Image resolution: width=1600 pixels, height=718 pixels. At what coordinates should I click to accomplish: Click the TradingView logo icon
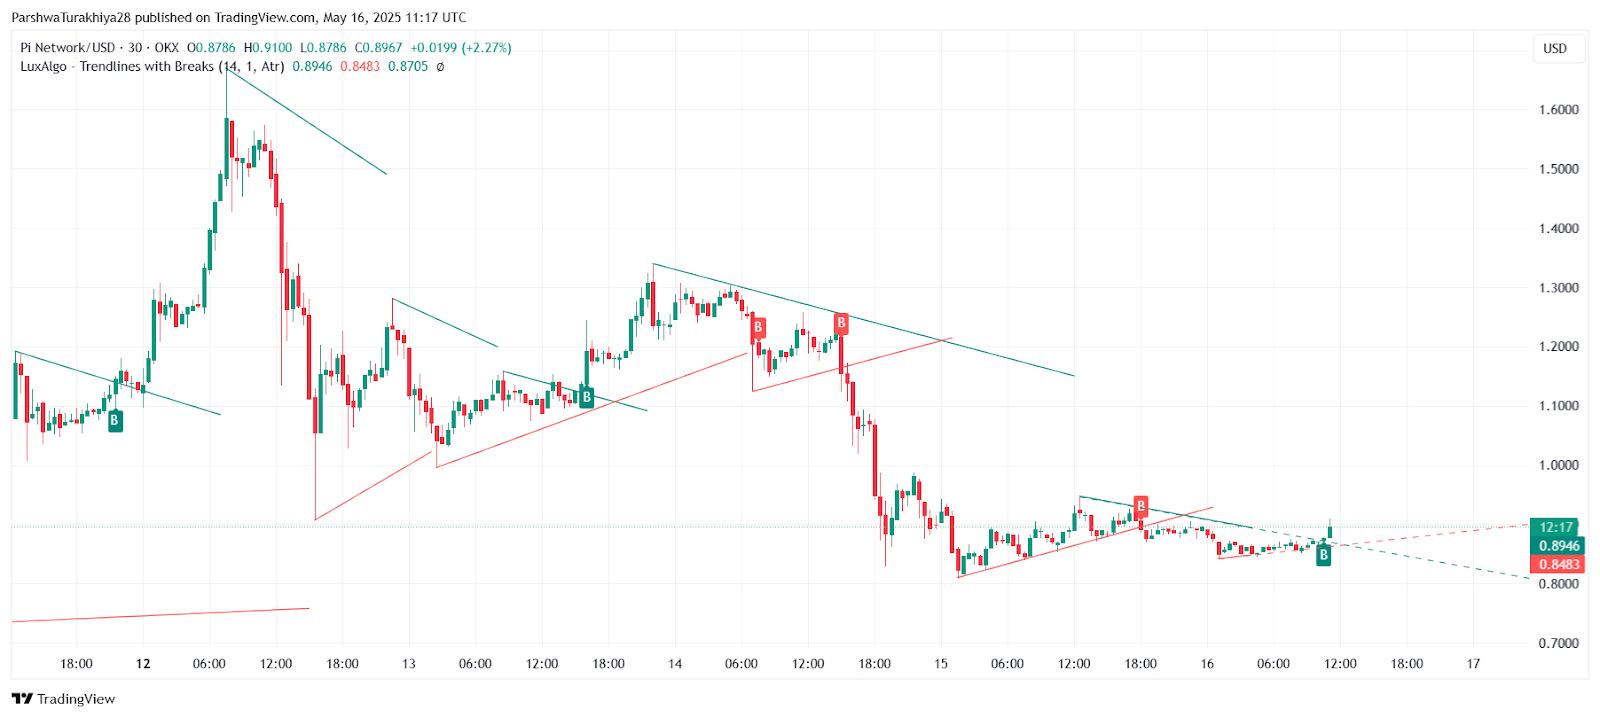click(x=22, y=699)
